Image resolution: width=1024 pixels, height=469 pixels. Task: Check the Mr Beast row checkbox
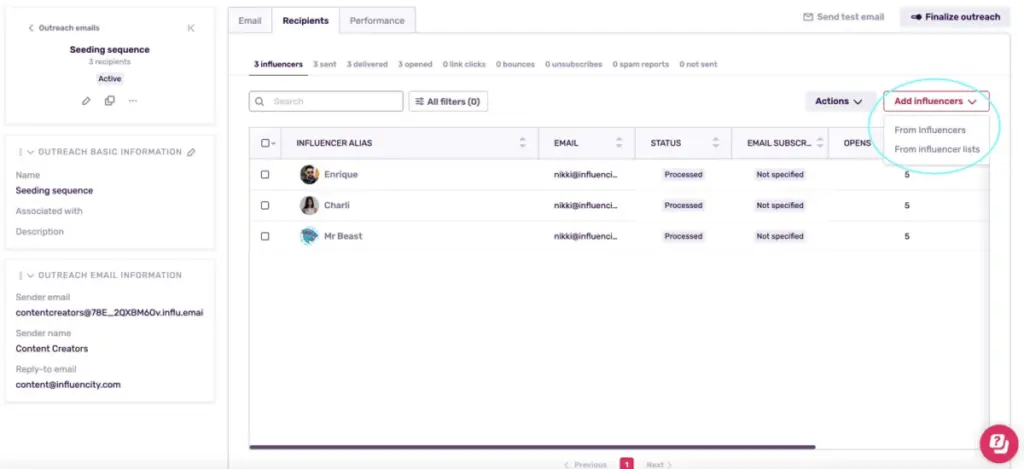[265, 237]
